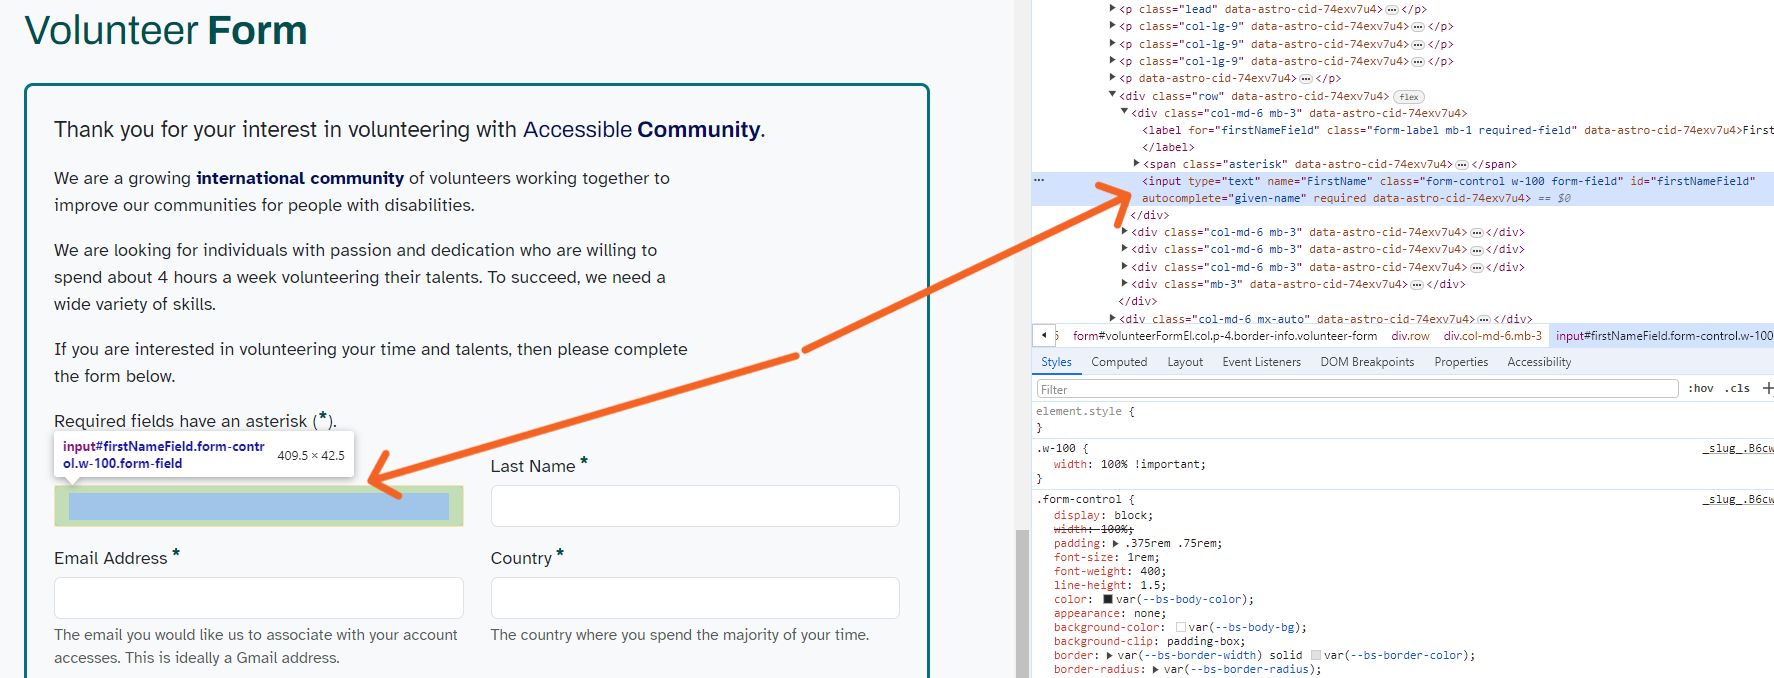Expand the div class mb-3 node

(1124, 284)
